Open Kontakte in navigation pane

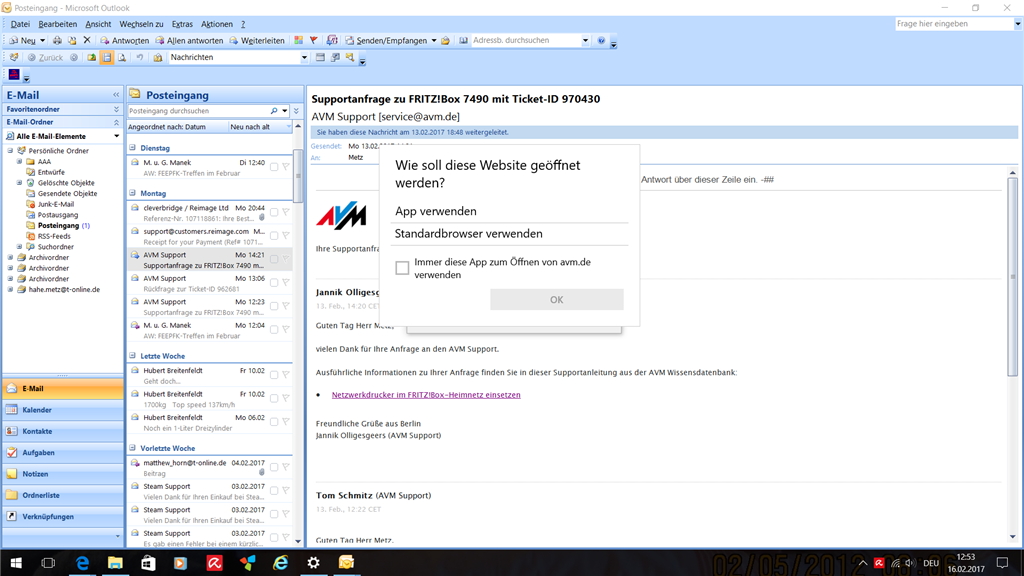63,432
